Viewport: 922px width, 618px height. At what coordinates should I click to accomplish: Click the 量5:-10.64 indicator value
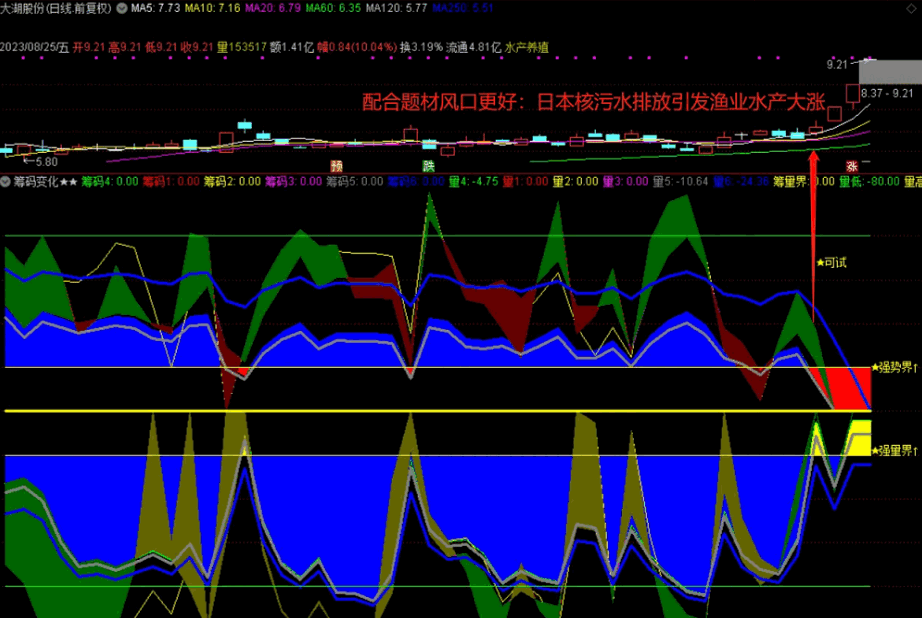pos(680,182)
